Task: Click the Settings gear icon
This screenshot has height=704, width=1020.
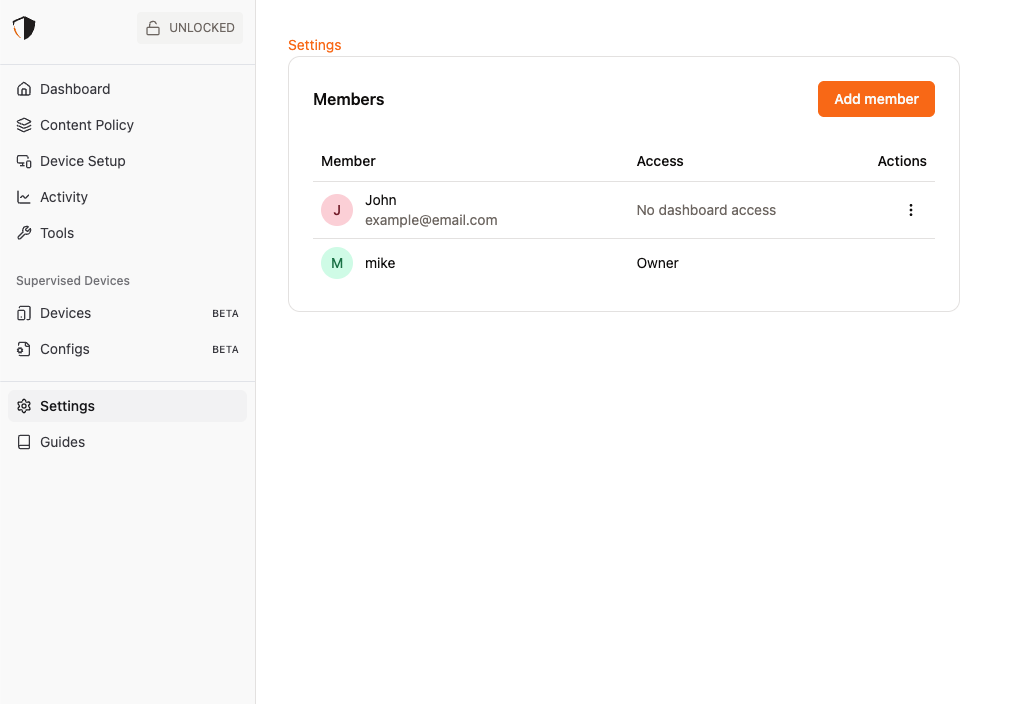Action: 24,406
